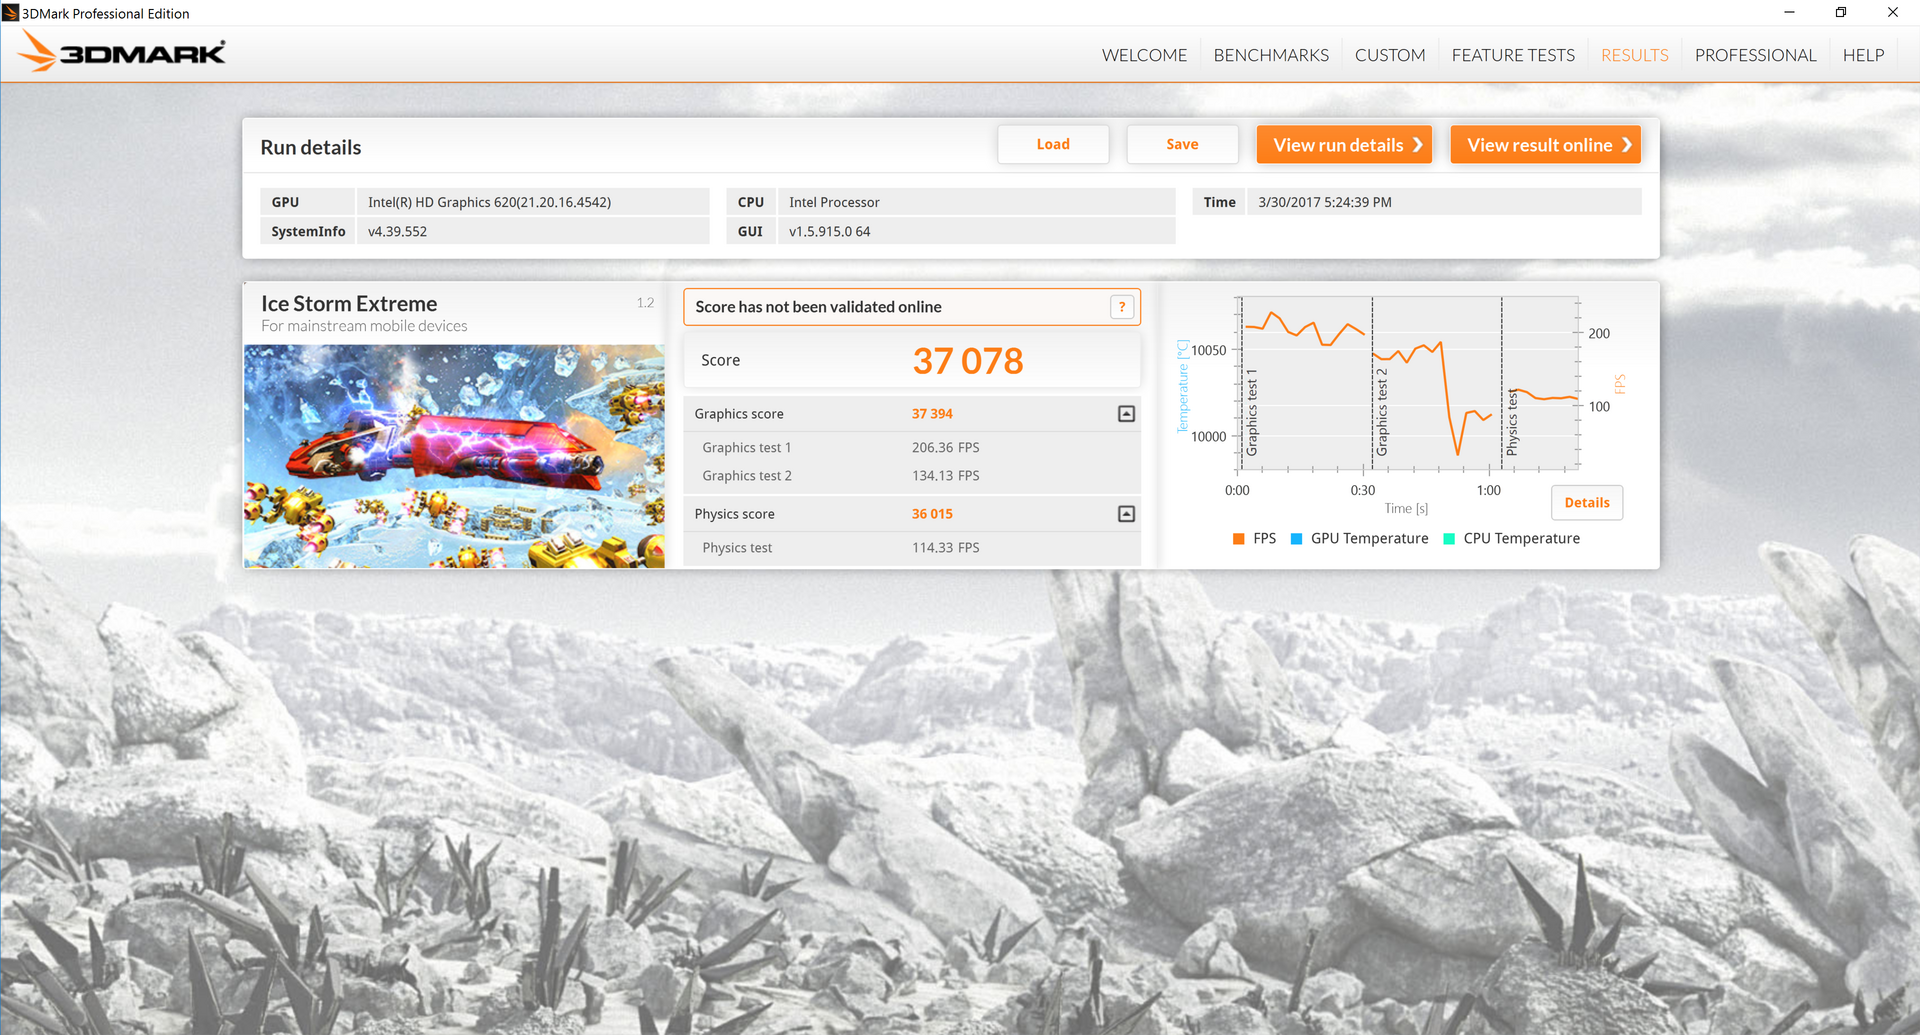
Task: Open the HELP tab
Action: (x=1863, y=55)
